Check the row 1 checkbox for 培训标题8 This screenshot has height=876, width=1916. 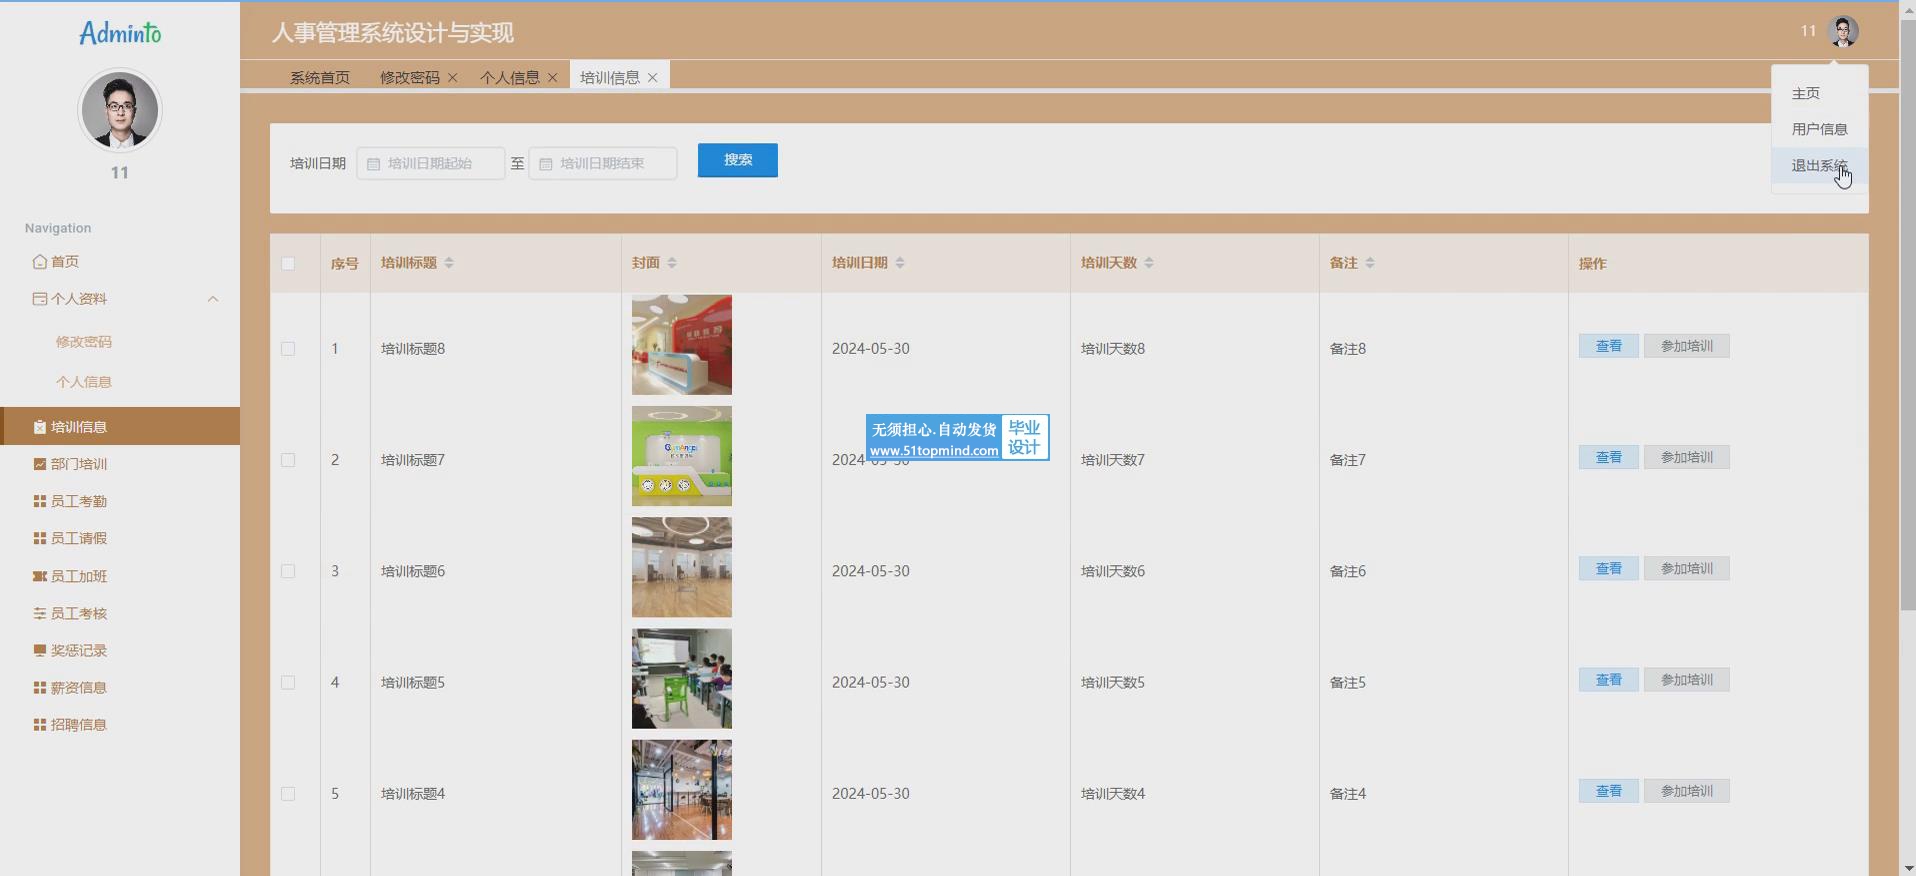point(288,349)
